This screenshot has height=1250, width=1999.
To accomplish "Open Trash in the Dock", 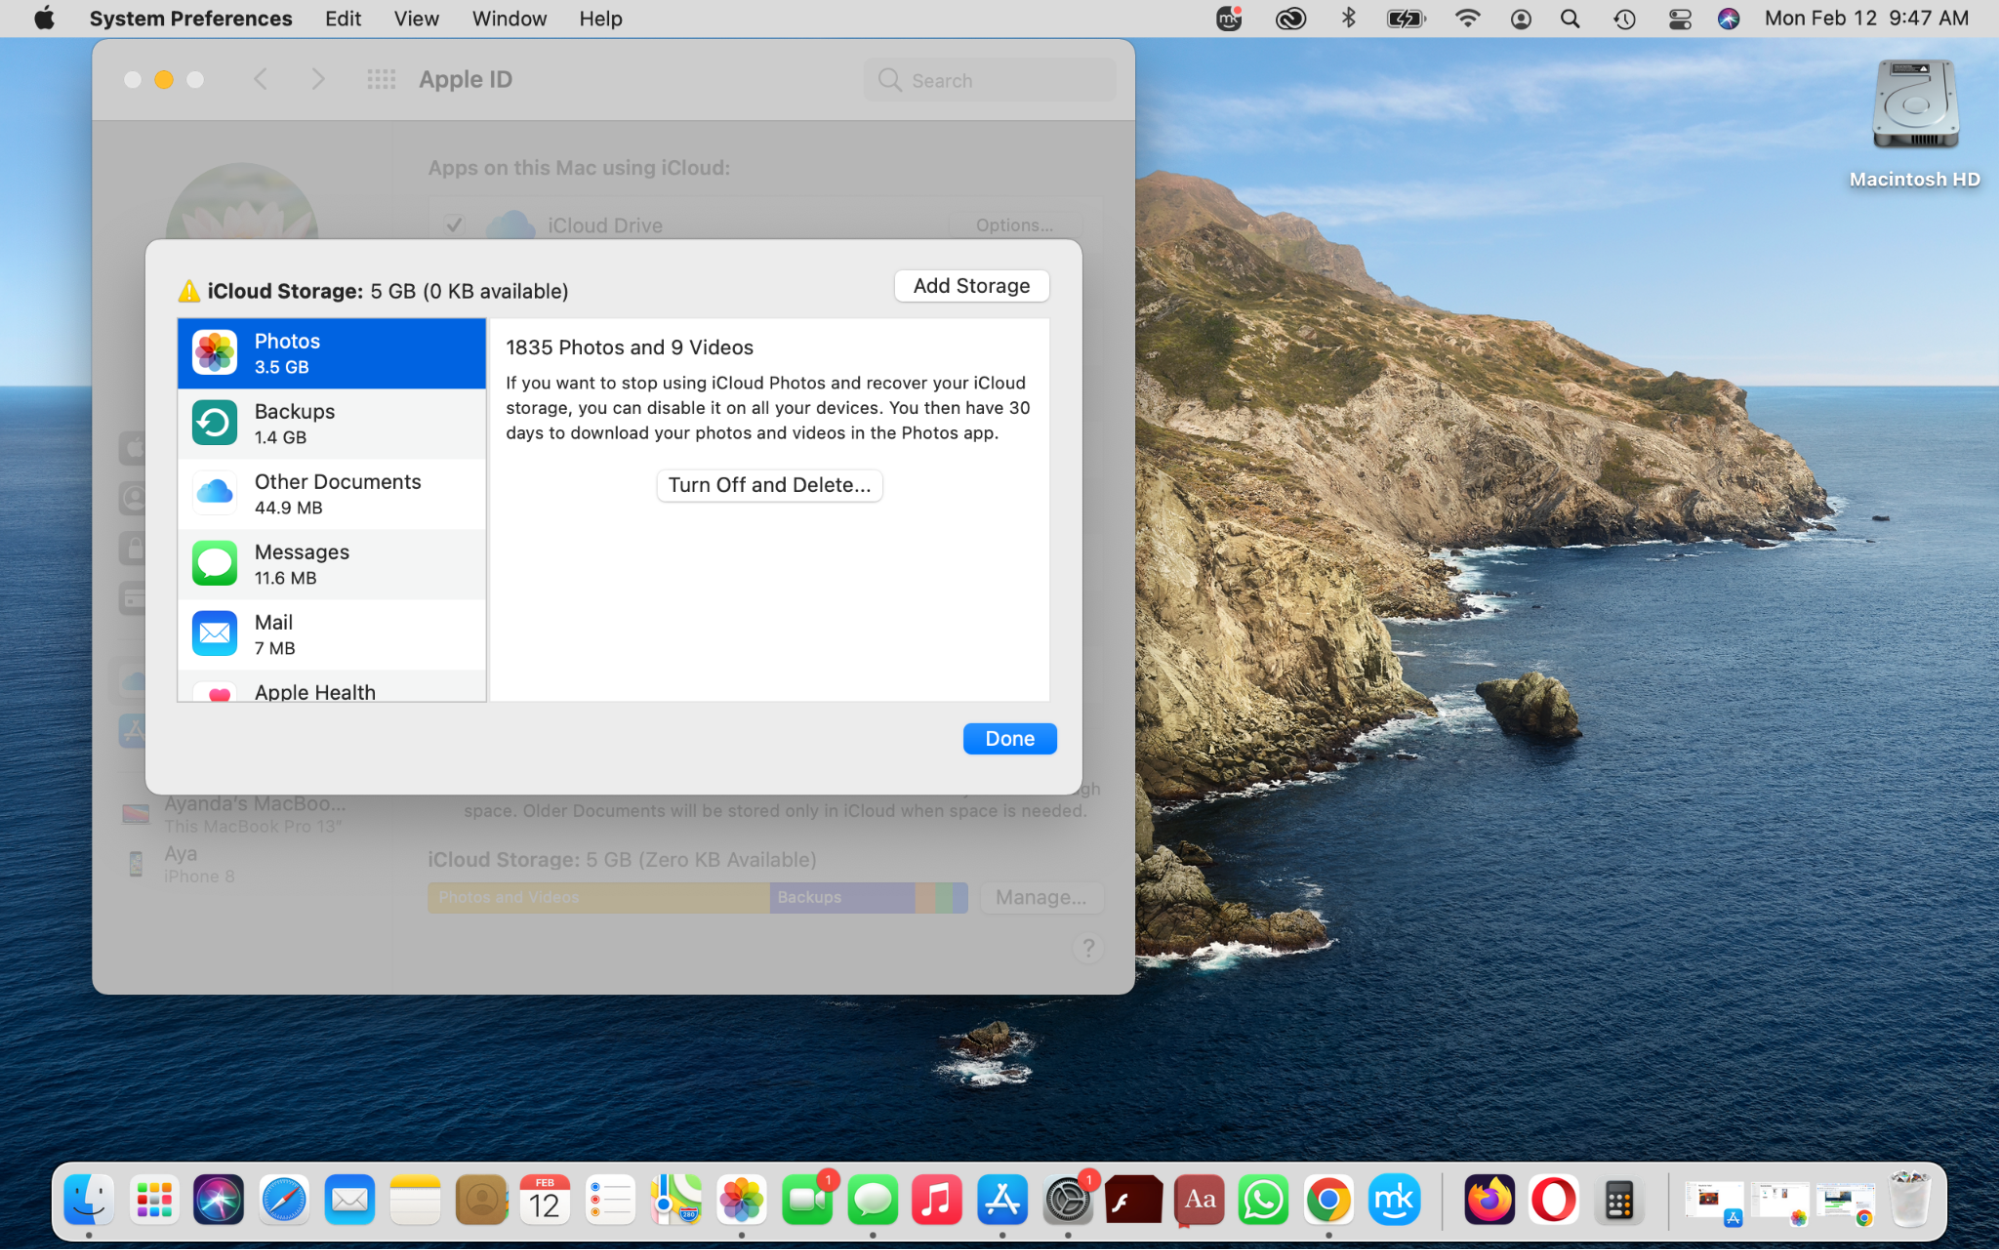I will (x=1909, y=1199).
